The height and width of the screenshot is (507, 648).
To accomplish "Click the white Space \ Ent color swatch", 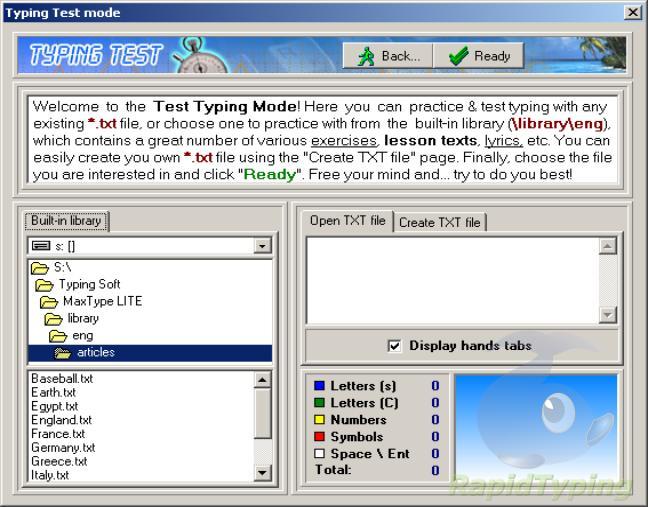I will click(x=319, y=454).
